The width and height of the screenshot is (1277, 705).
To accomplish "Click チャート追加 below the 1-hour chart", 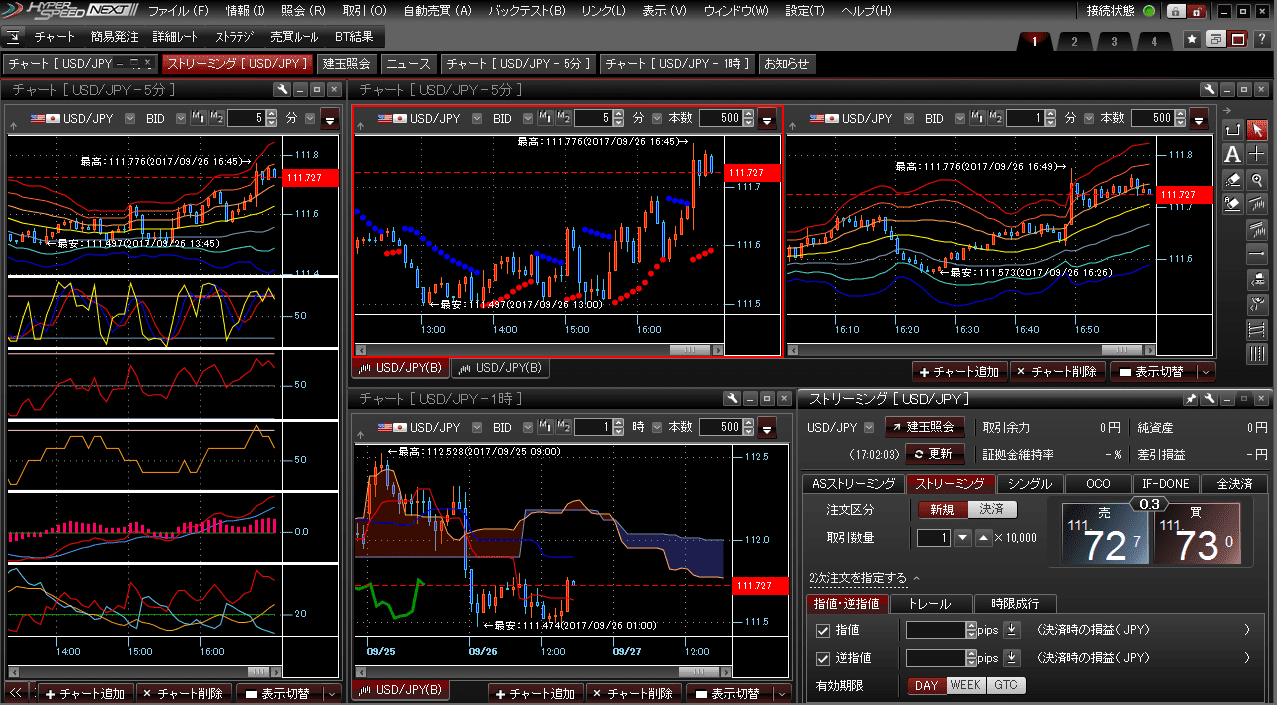I will (537, 693).
